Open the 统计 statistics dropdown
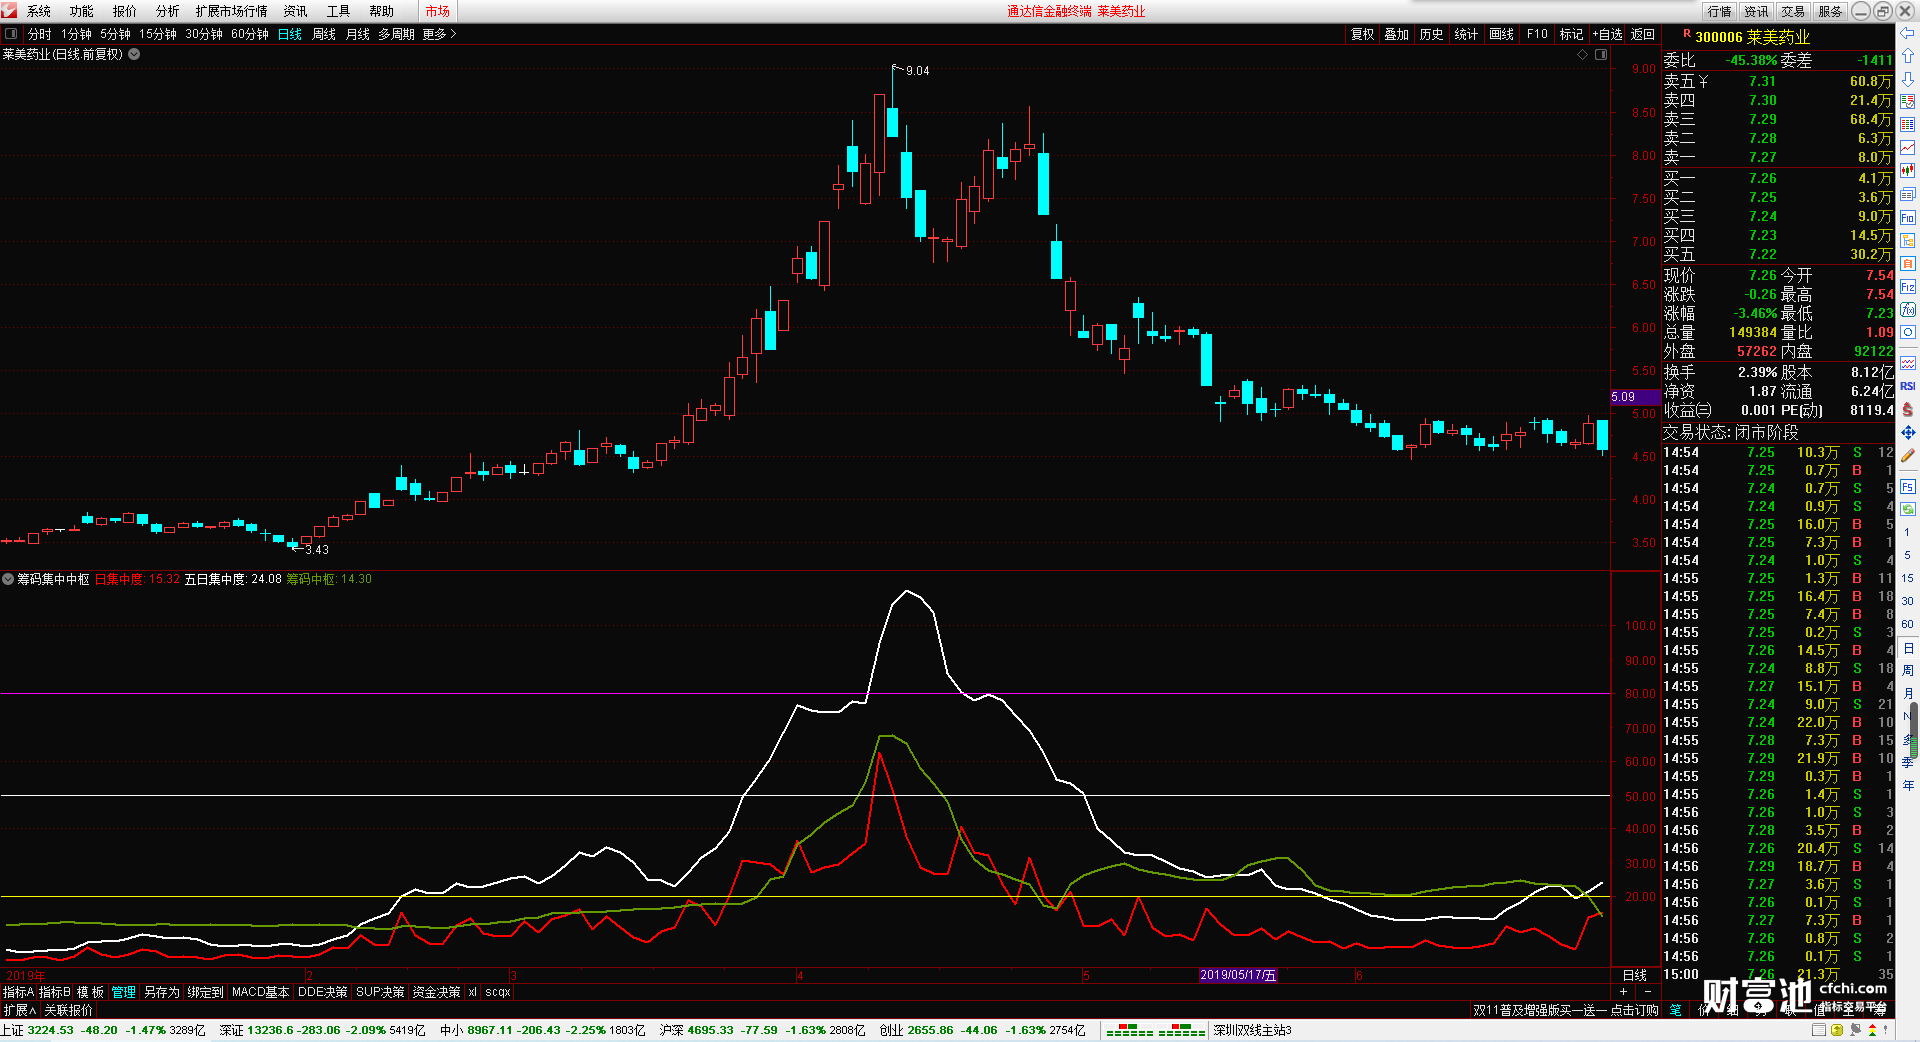Image resolution: width=1920 pixels, height=1042 pixels. coord(1466,34)
